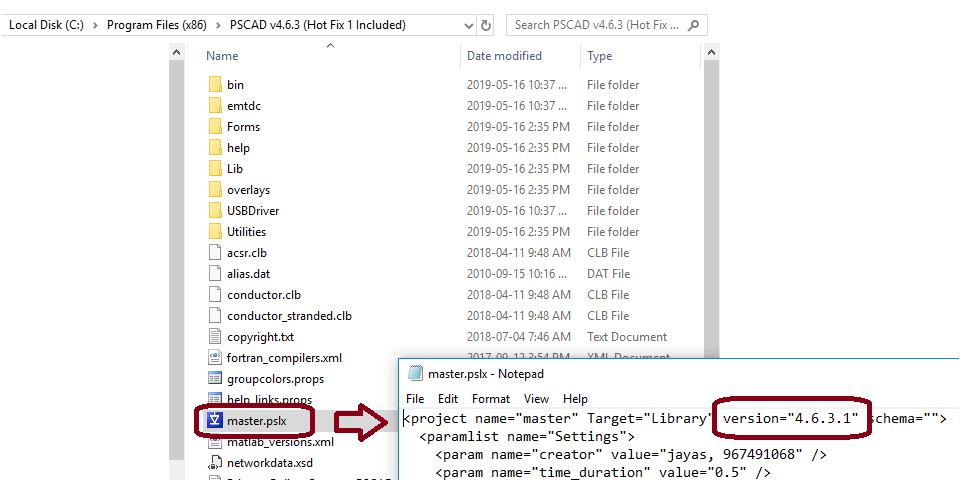Viewport: 976px width, 484px height.
Task: Click the search magnifier icon
Action: (x=695, y=26)
